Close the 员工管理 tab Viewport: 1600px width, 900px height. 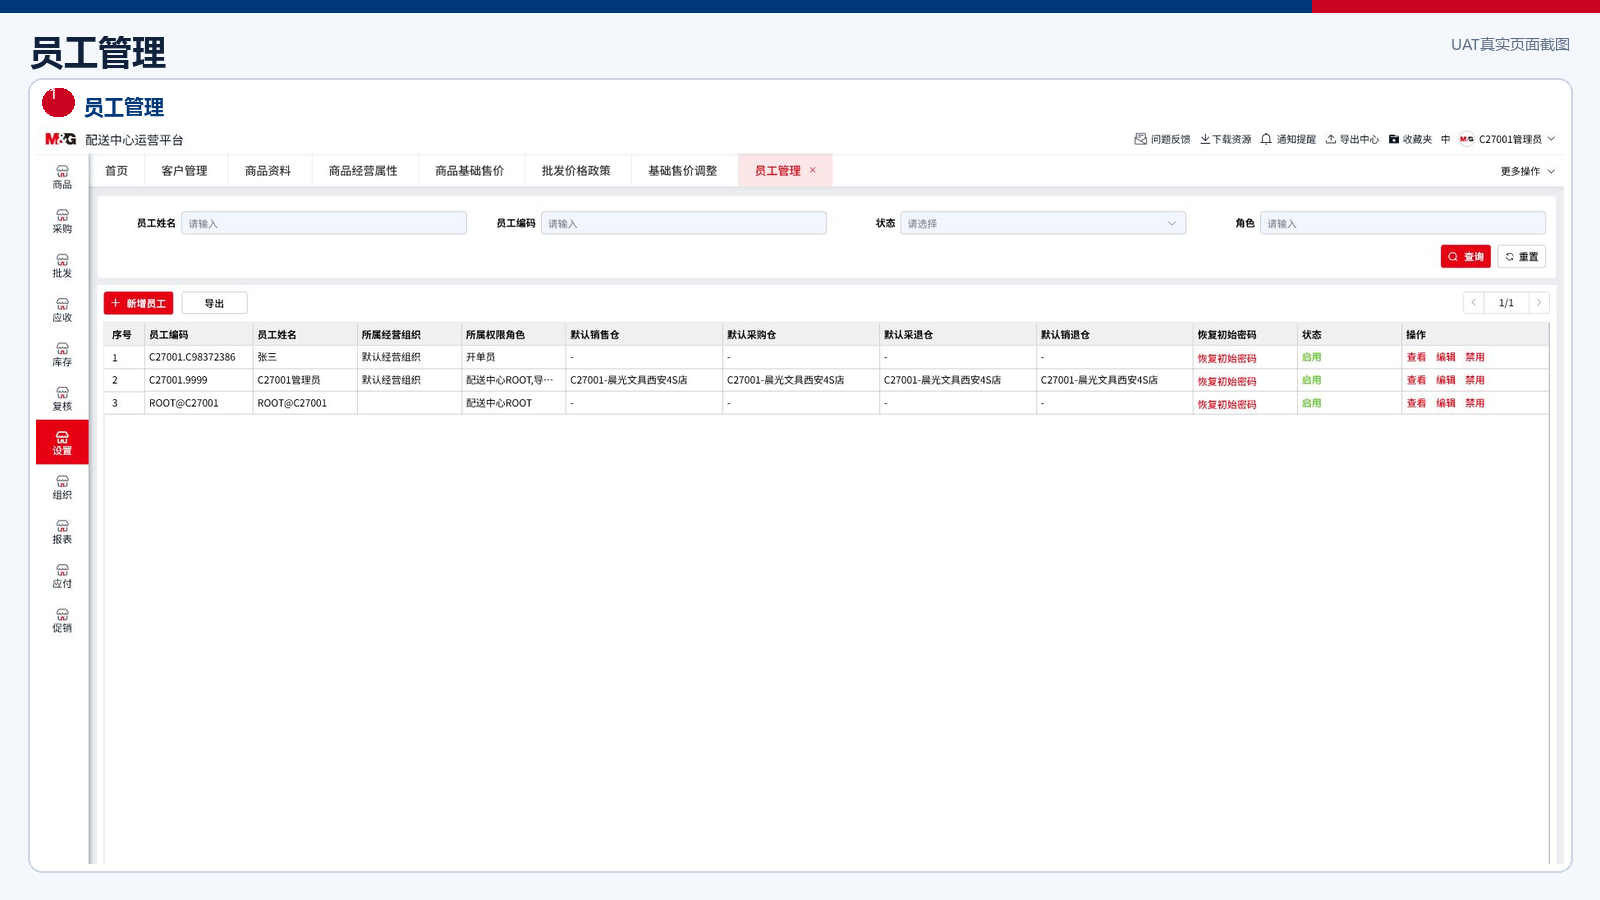(x=813, y=170)
